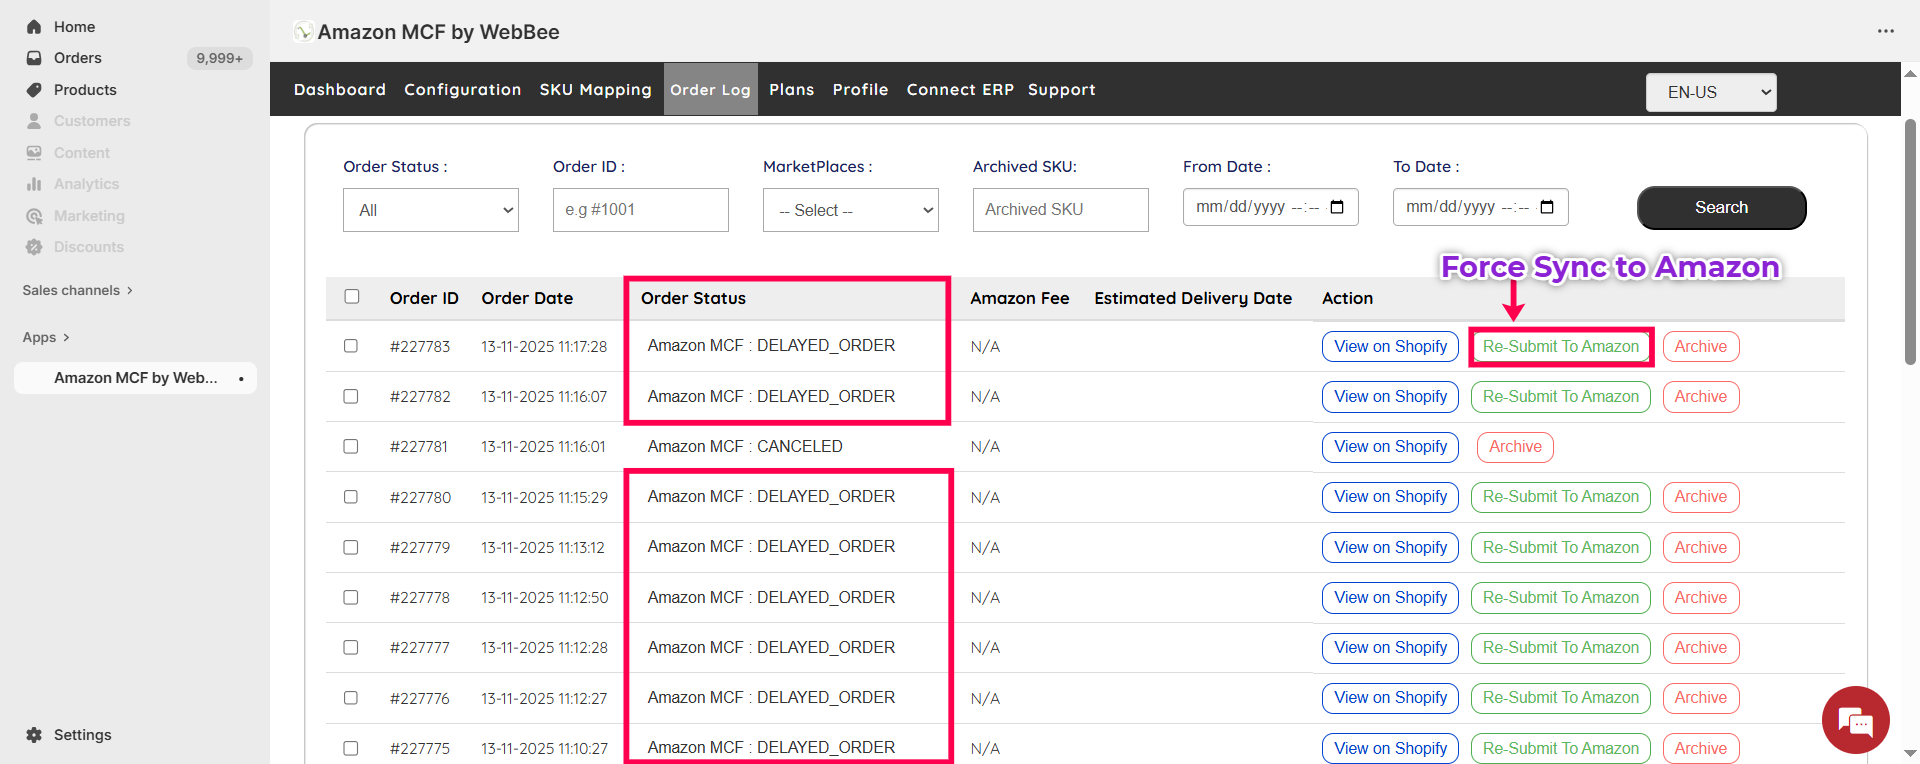The width and height of the screenshot is (1920, 764).
Task: Open From Date calendar picker icon
Action: pyautogui.click(x=1337, y=207)
